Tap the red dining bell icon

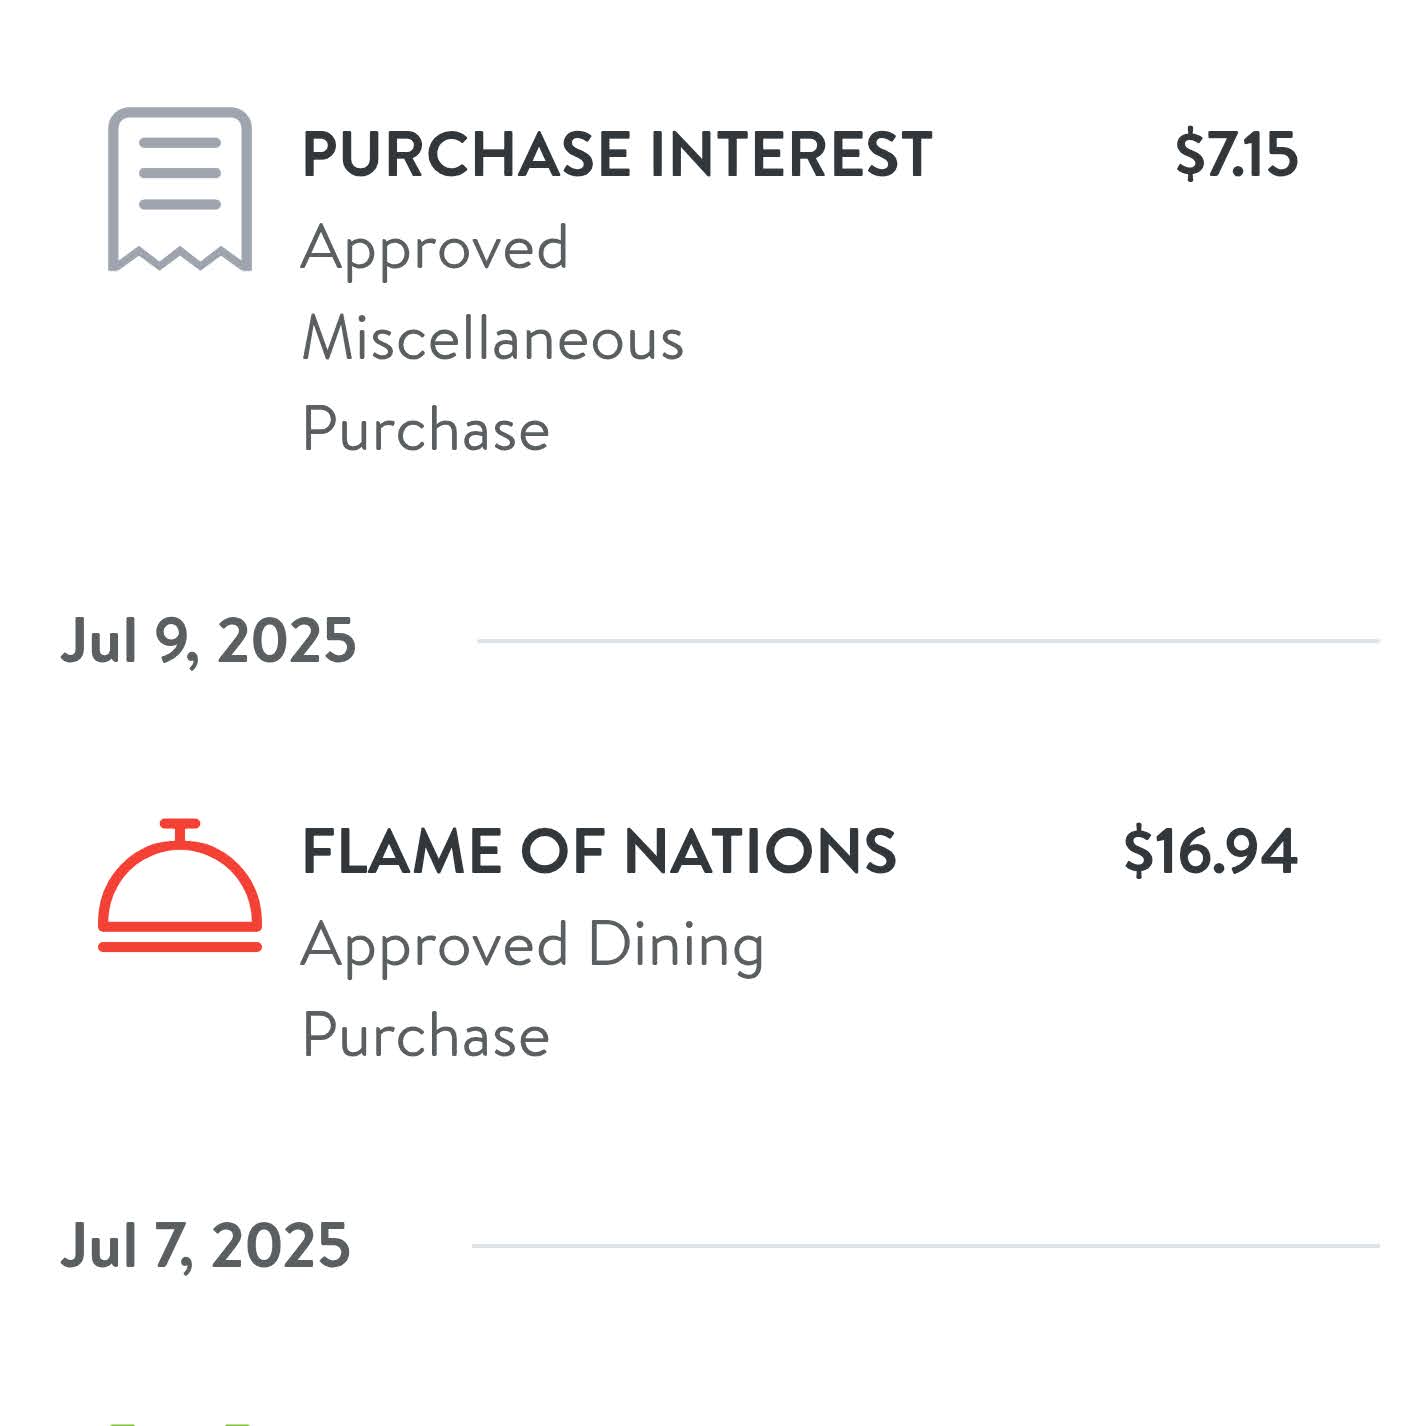click(x=180, y=885)
